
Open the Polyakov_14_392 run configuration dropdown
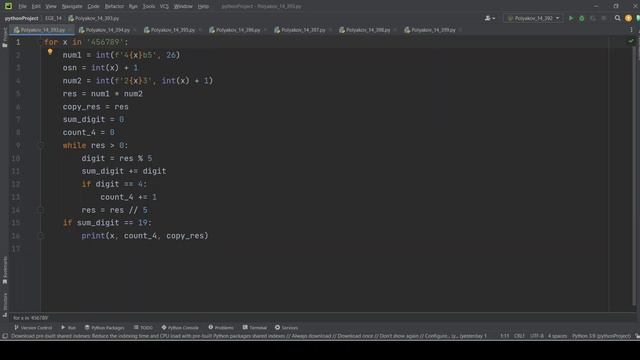(533, 18)
